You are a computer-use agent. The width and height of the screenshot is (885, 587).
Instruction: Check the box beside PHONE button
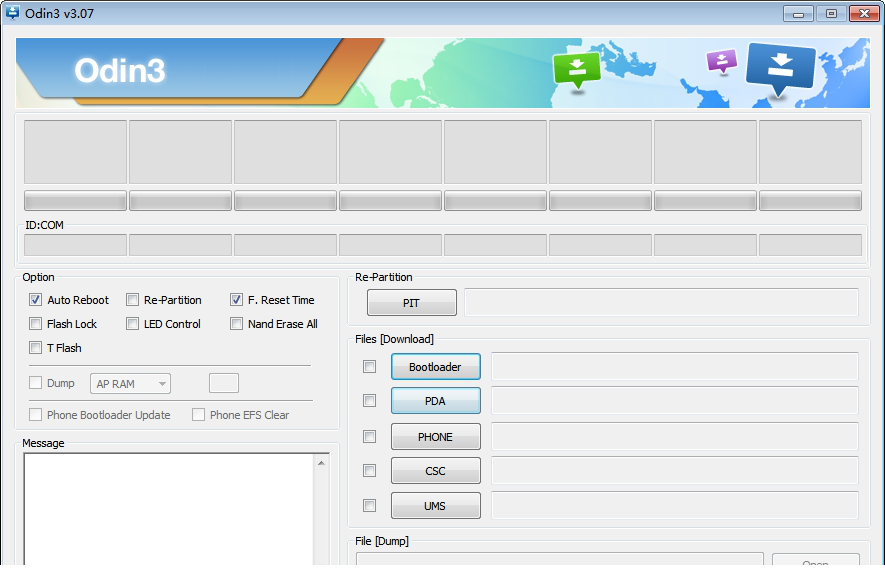click(x=370, y=437)
